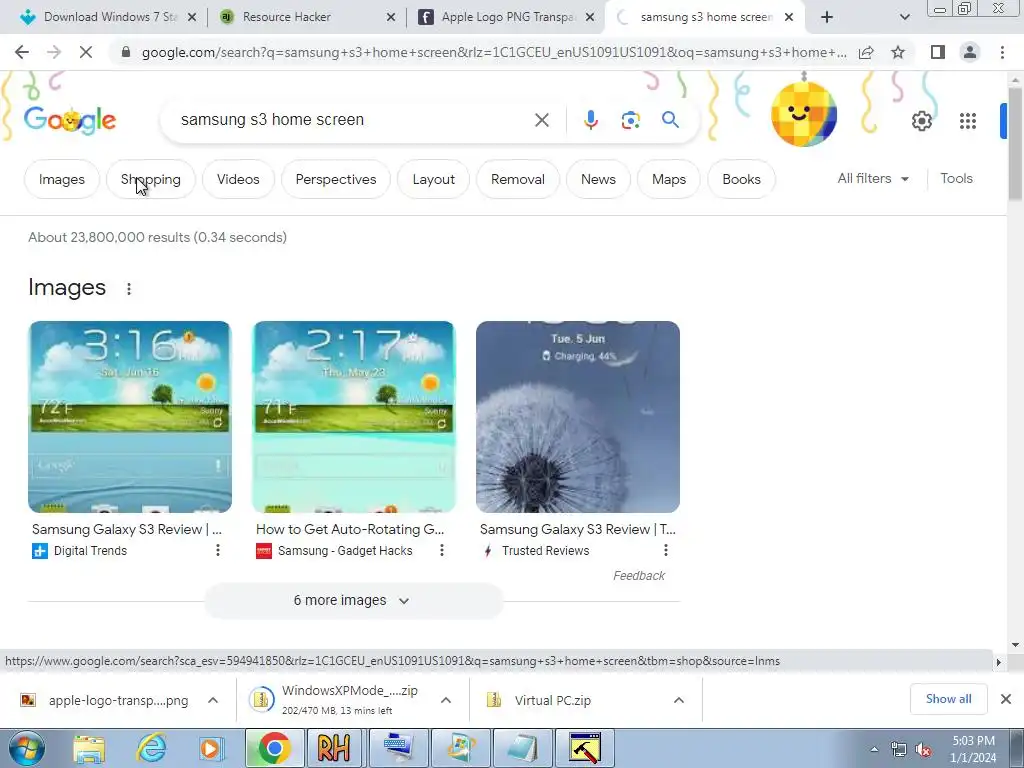
Task: Open search Tools
Action: (x=956, y=178)
